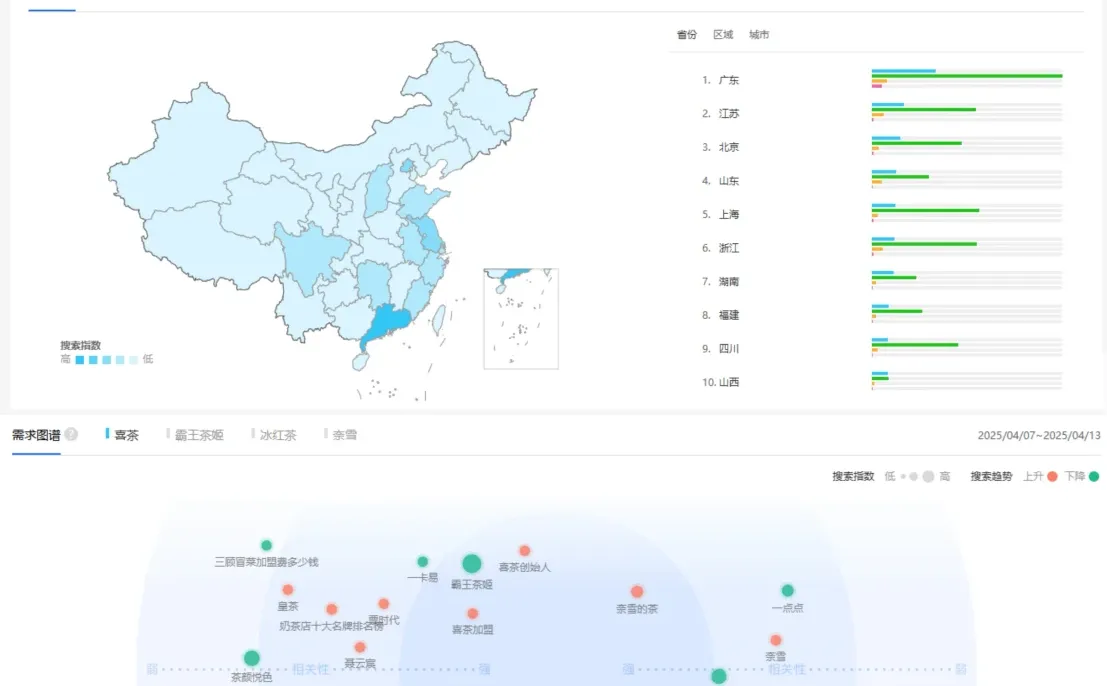1107x686 pixels.
Task: Click the 浙江 row in province ranking
Action: tap(881, 248)
